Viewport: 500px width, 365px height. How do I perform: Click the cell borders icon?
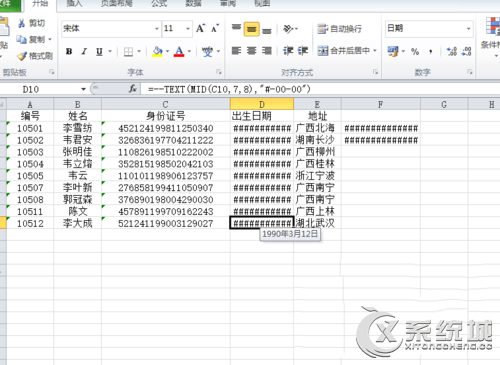(x=128, y=51)
